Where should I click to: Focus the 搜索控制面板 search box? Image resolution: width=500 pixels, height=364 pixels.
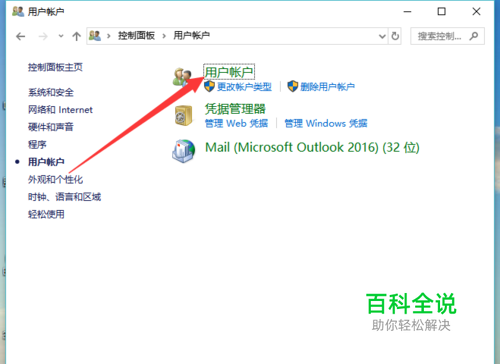447,36
